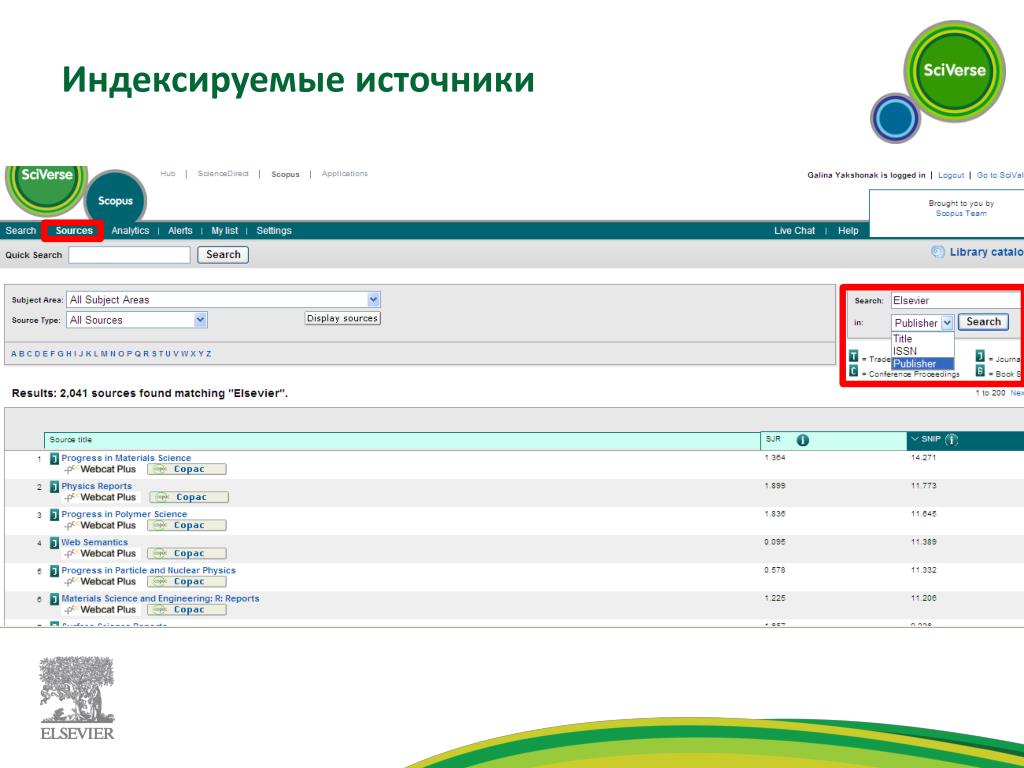Click the J icon for Journal in legend
The image size is (1024, 768).
(980, 356)
